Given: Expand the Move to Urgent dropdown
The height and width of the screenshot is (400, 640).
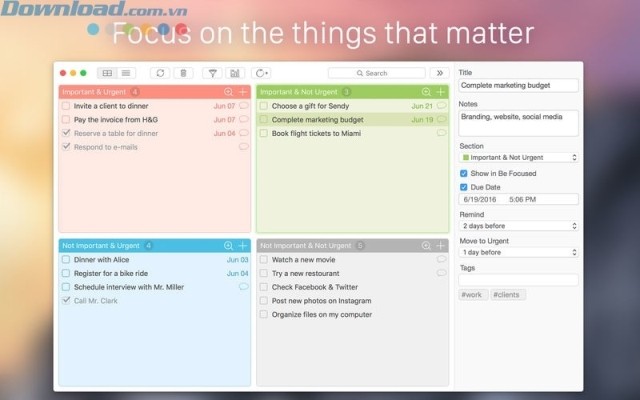Looking at the screenshot, I should [x=518, y=253].
